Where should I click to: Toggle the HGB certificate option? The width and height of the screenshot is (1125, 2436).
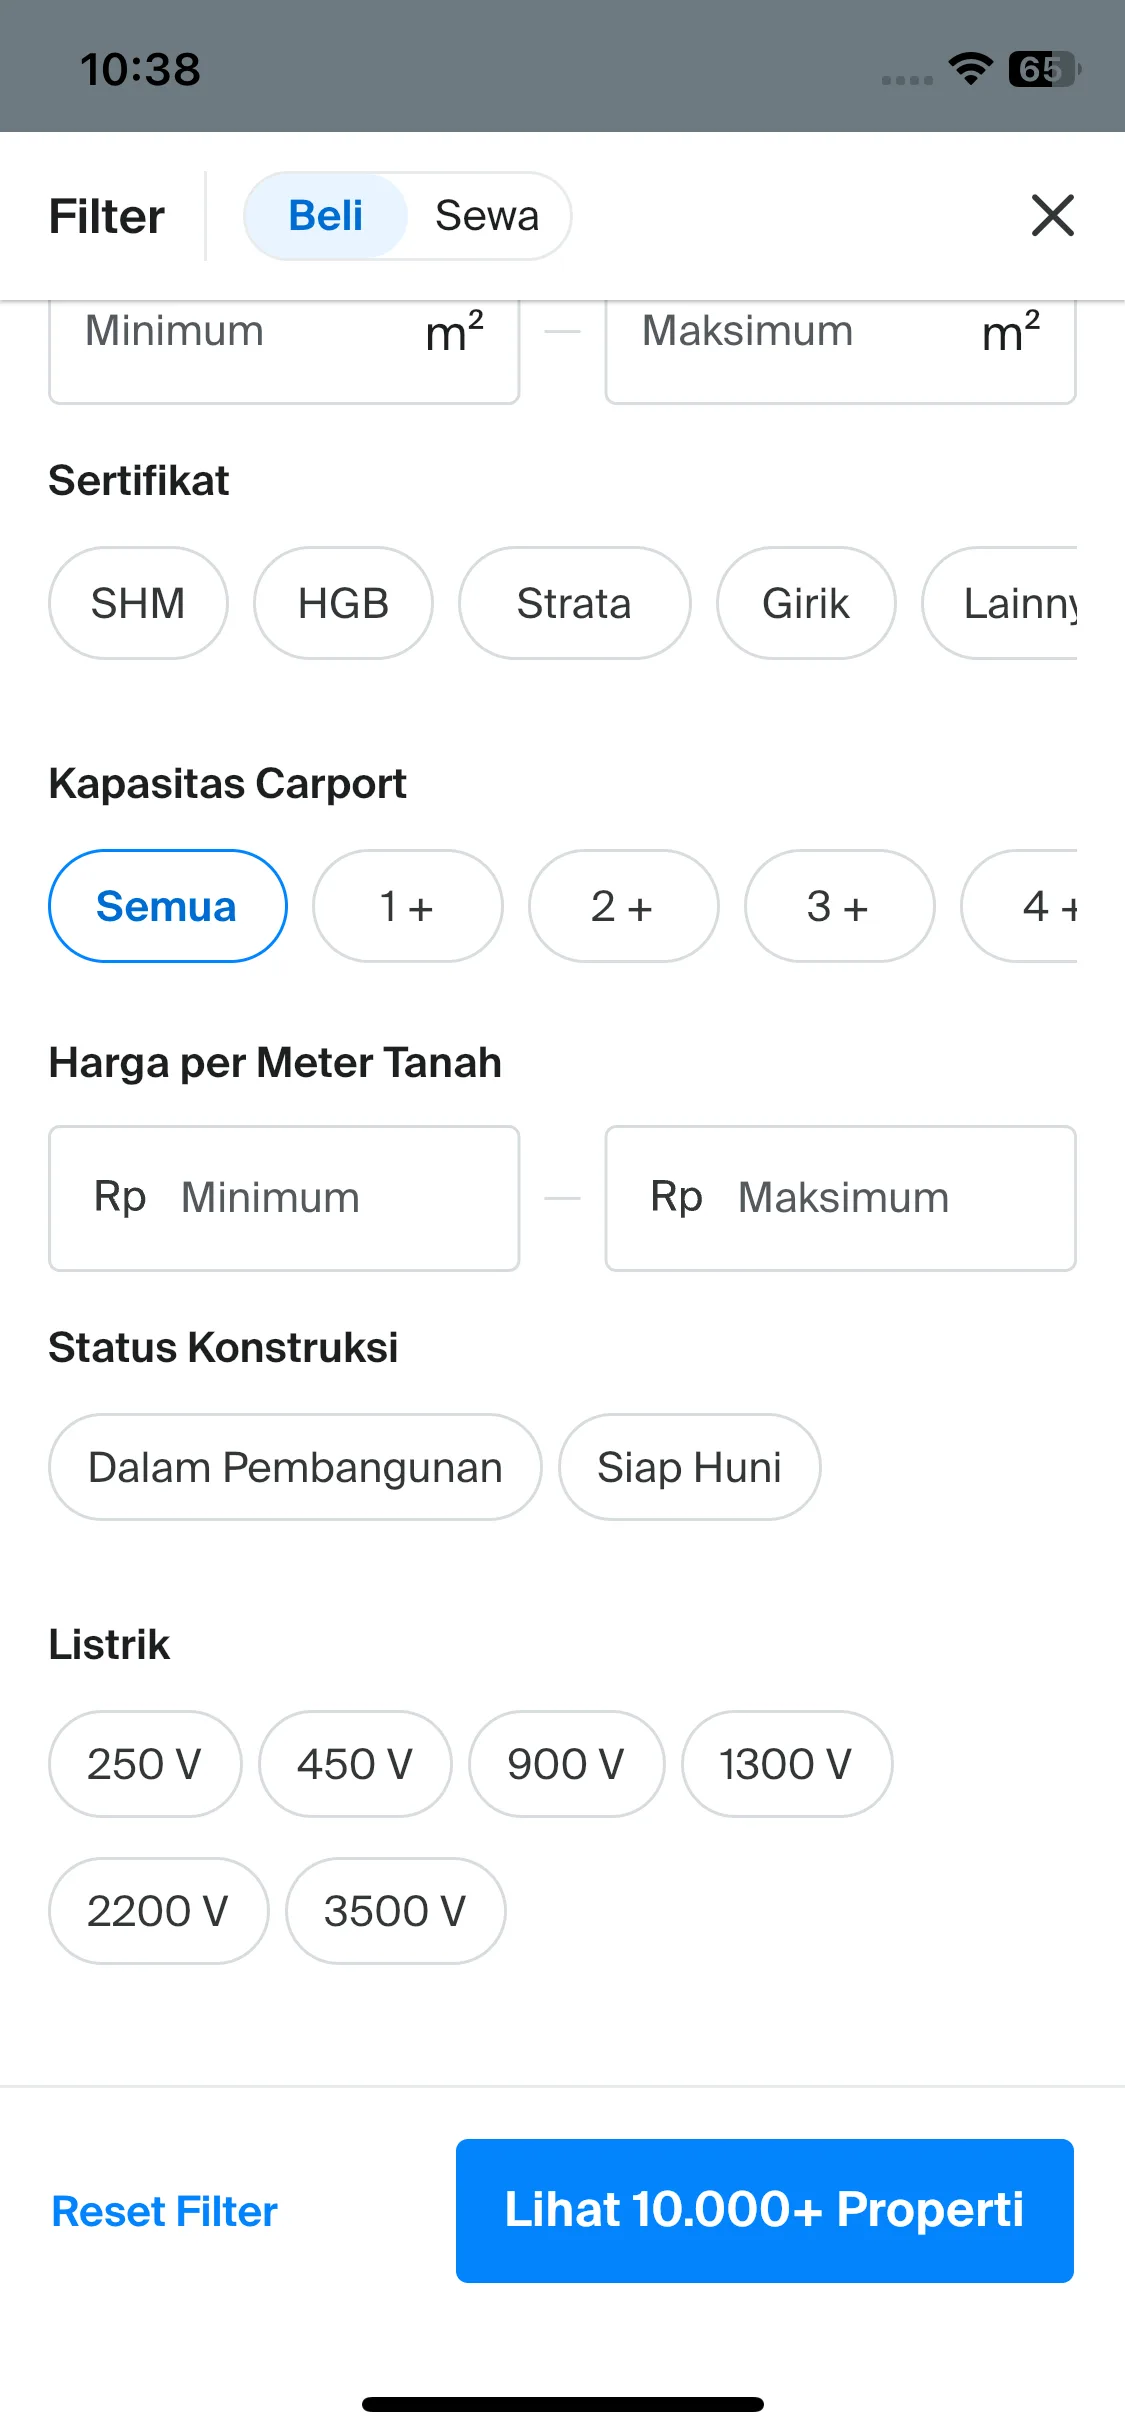click(343, 603)
